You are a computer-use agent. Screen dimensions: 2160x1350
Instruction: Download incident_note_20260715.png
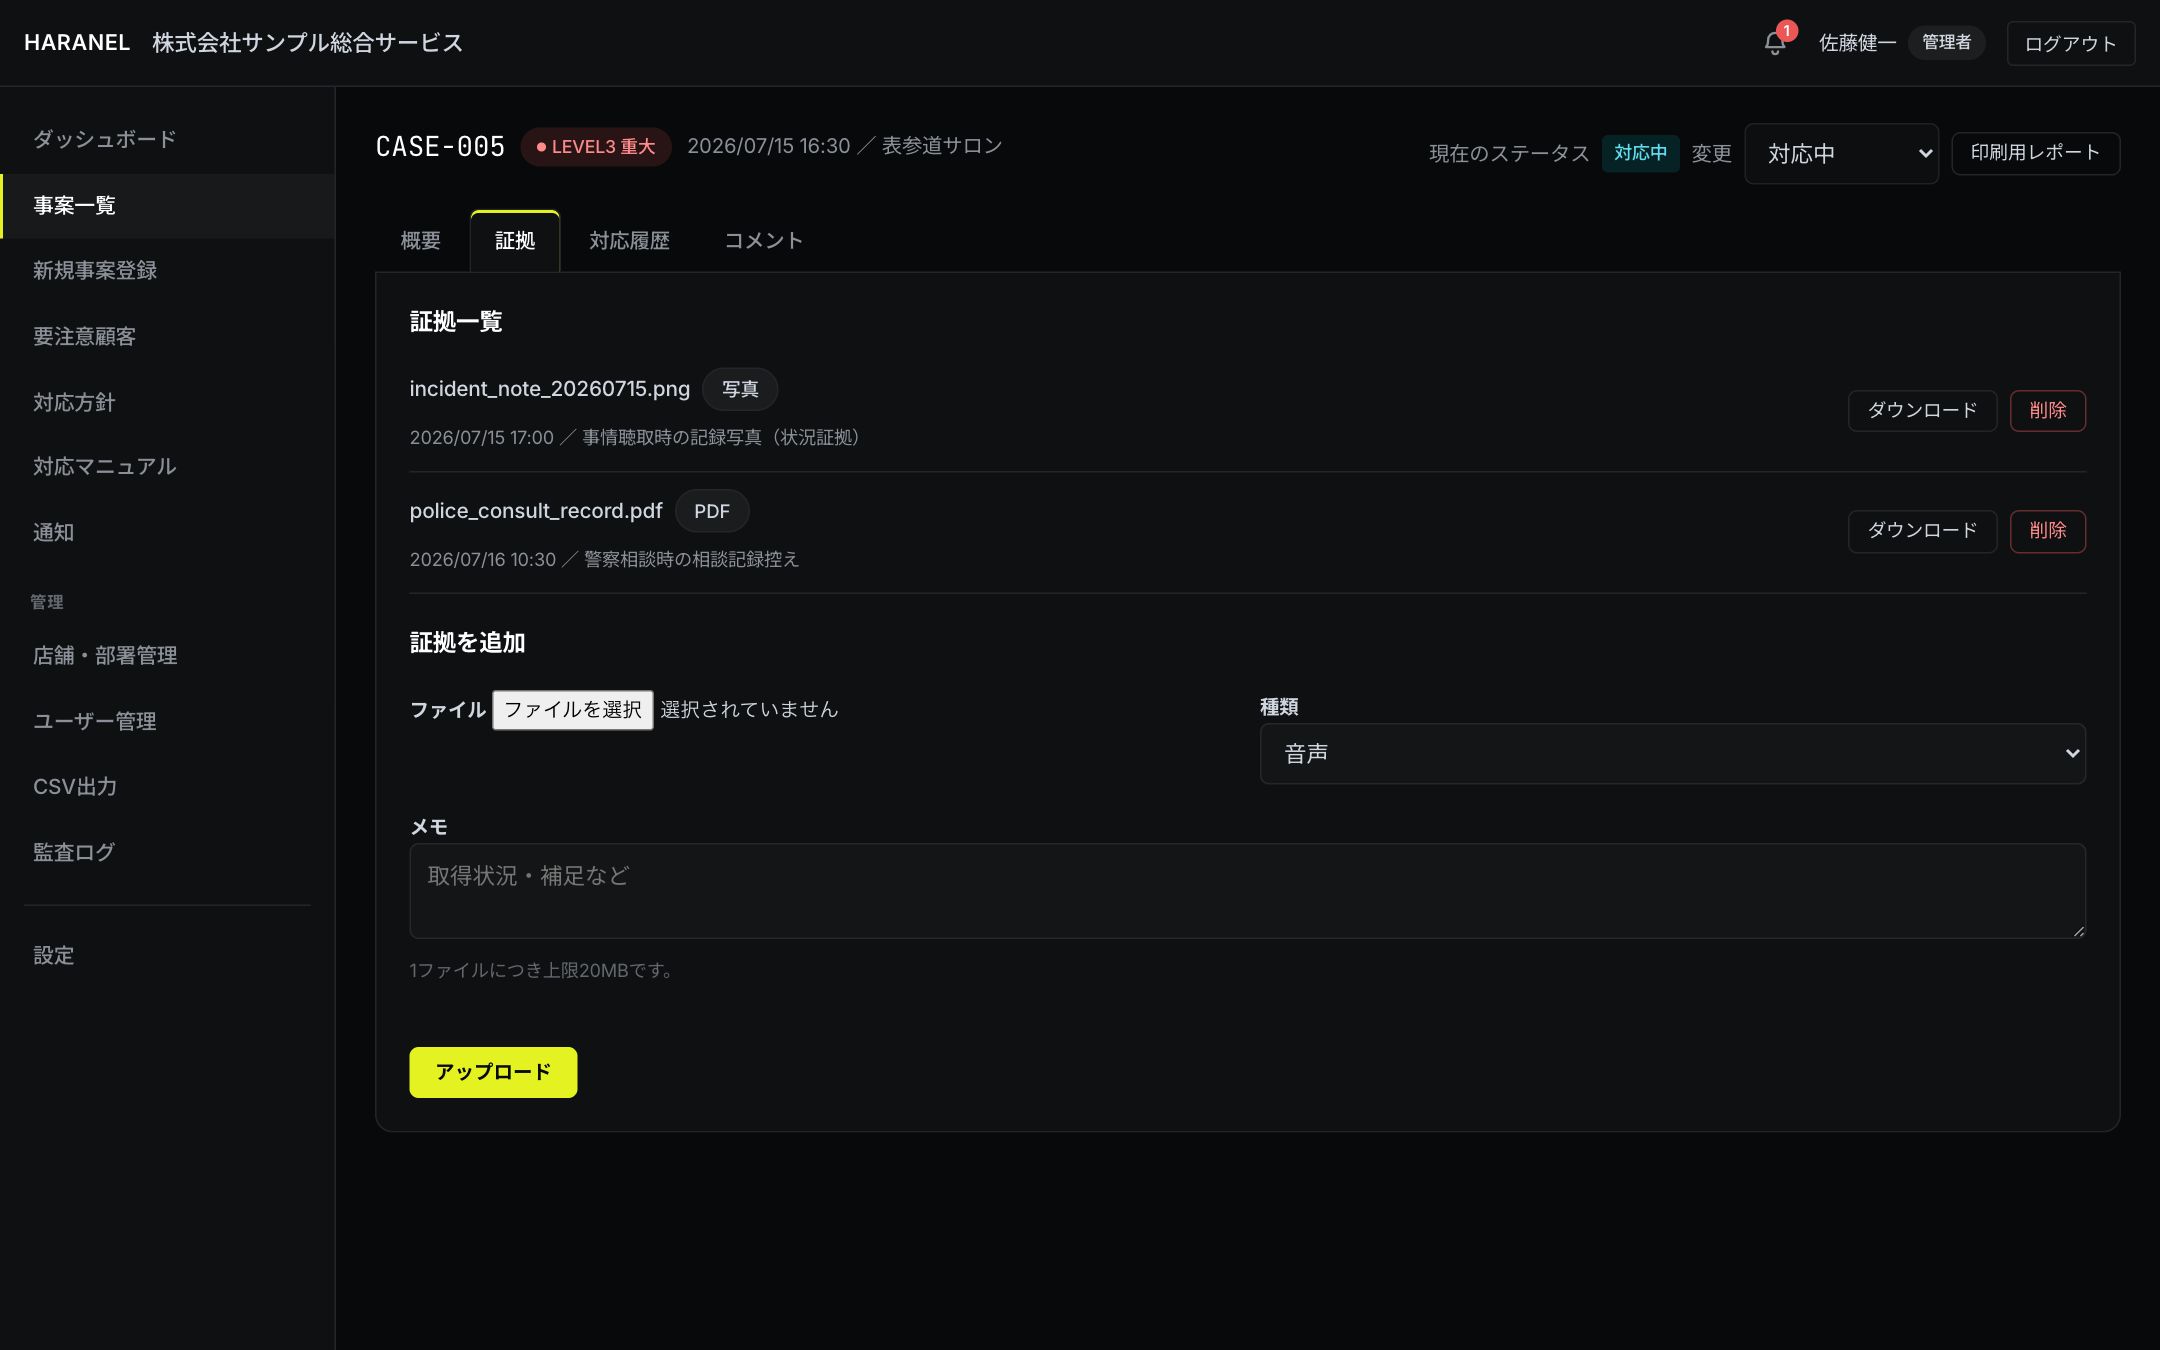pyautogui.click(x=1922, y=411)
